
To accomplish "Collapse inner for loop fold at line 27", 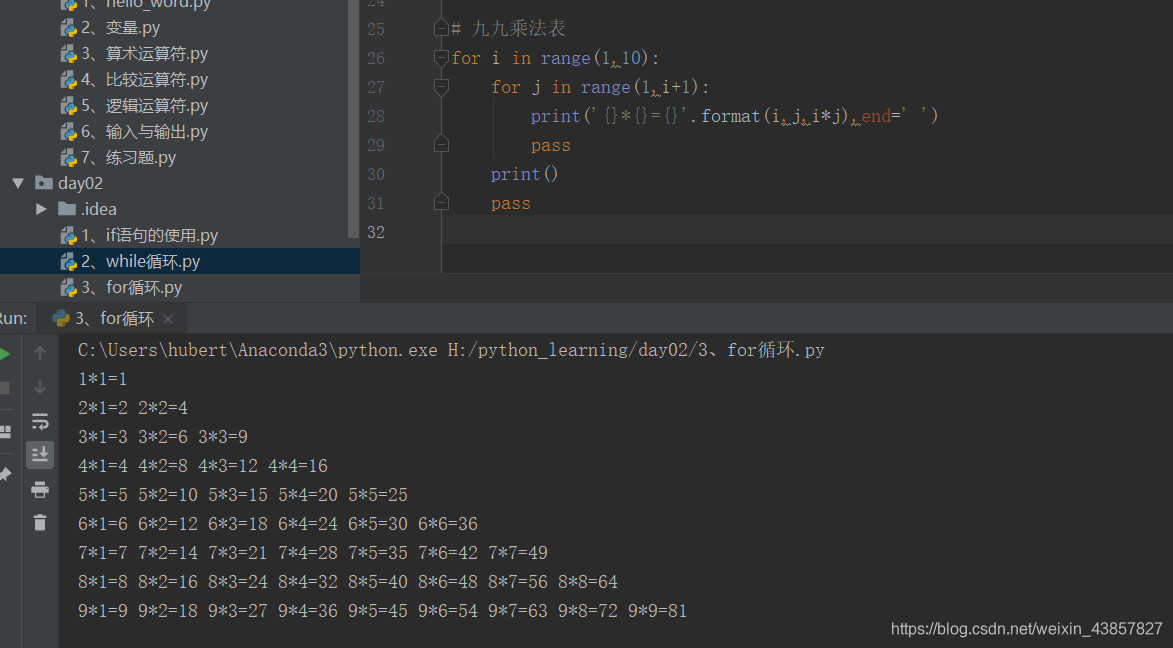I will (x=441, y=88).
